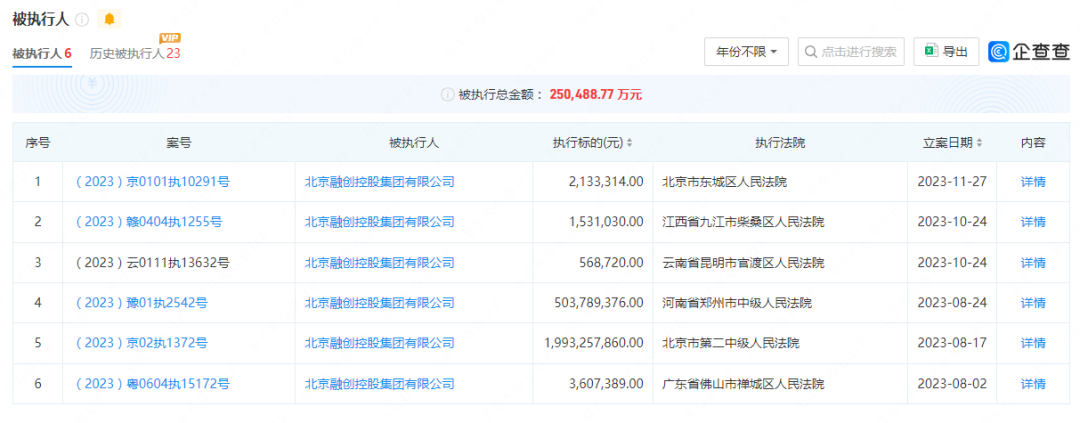
Task: Click the 企查查 logo
Action: click(1029, 52)
